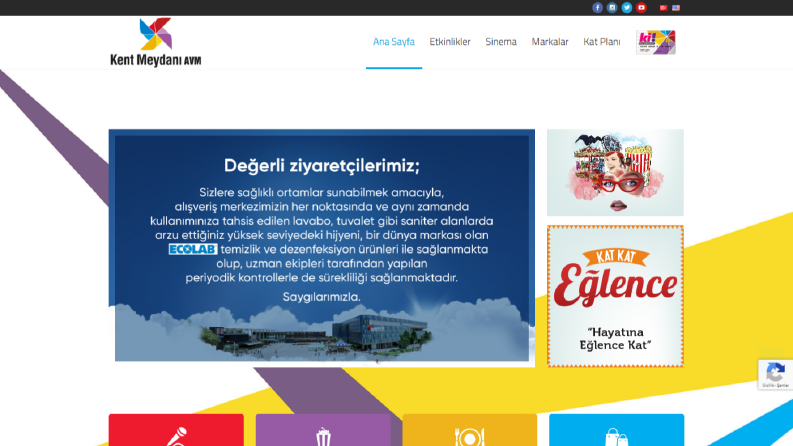Image resolution: width=793 pixels, height=446 pixels.
Task: Click the collage face artwork banner
Action: point(615,172)
